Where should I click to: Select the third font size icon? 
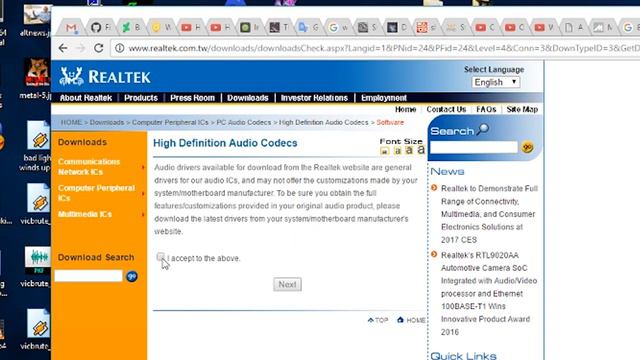tap(409, 150)
